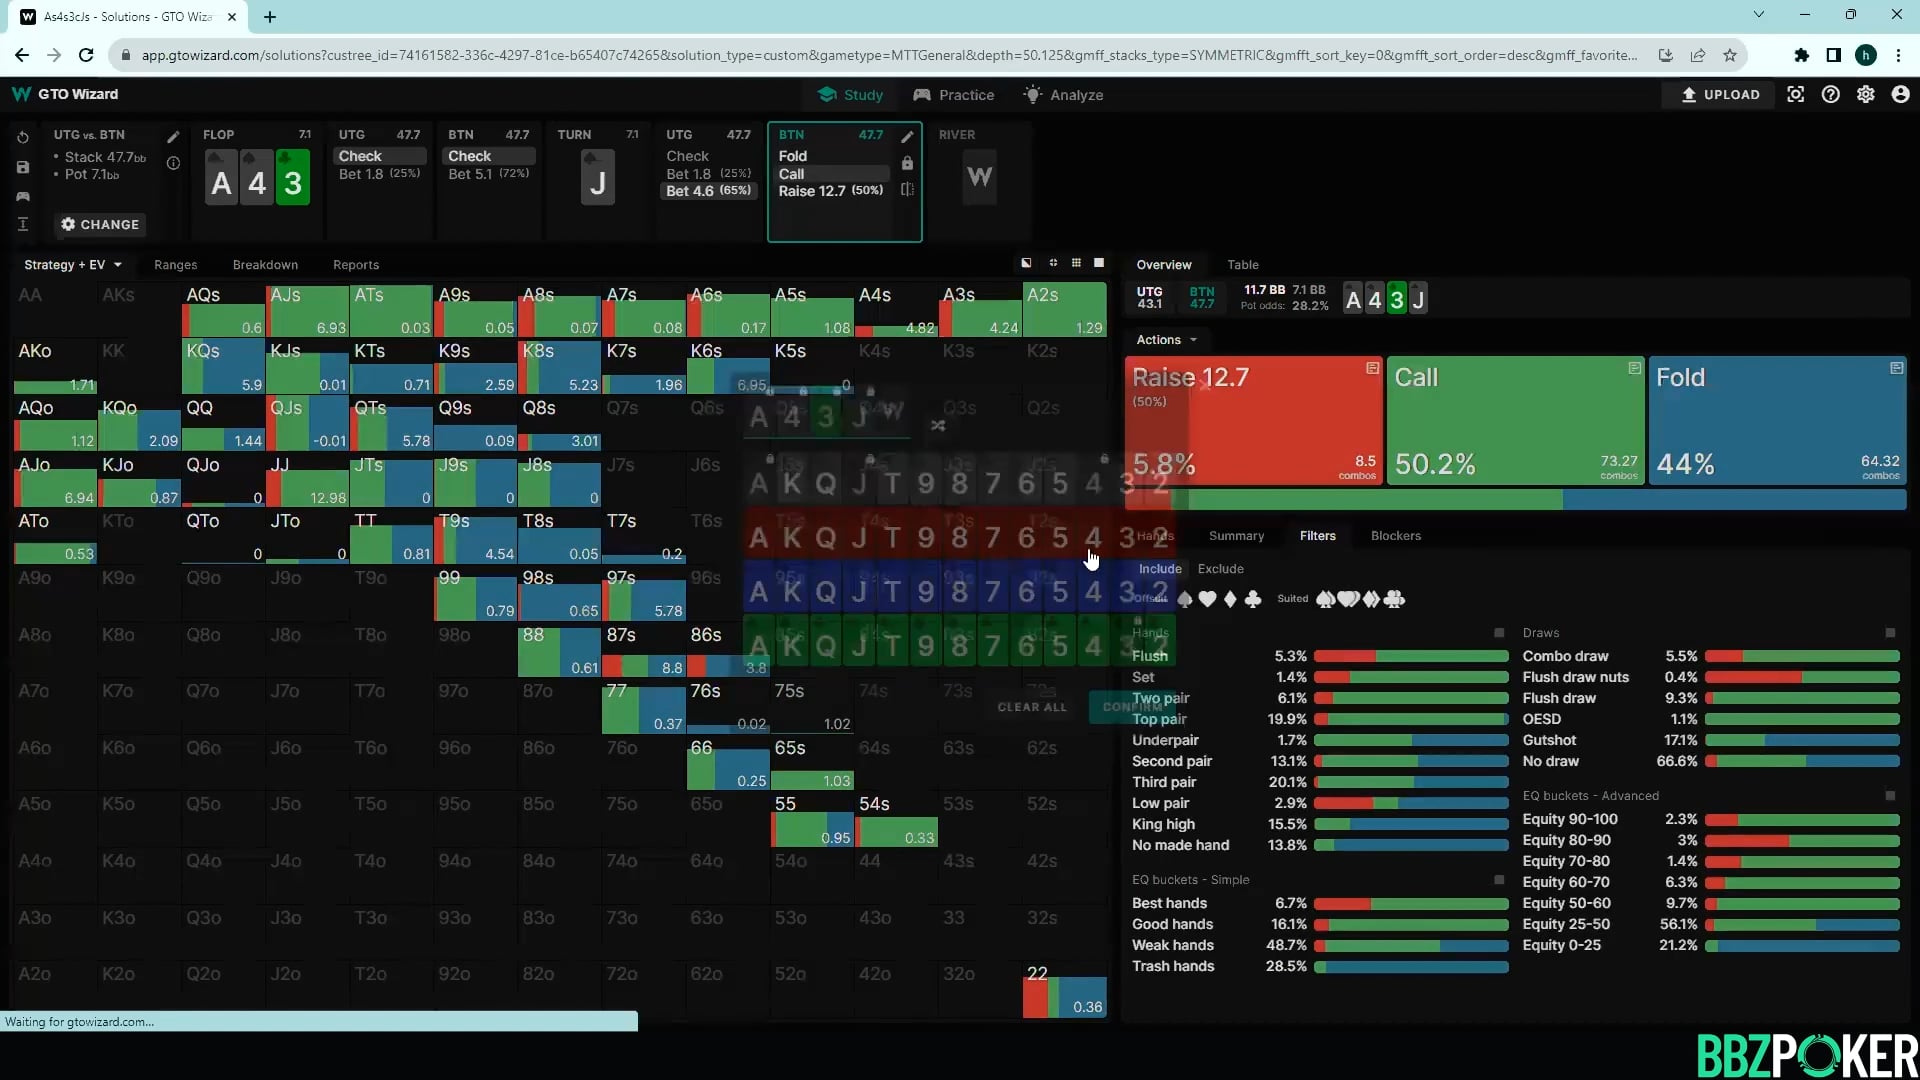Screen dimensions: 1920x1080
Task: Switch to the Blockers tab
Action: [x=1395, y=536]
